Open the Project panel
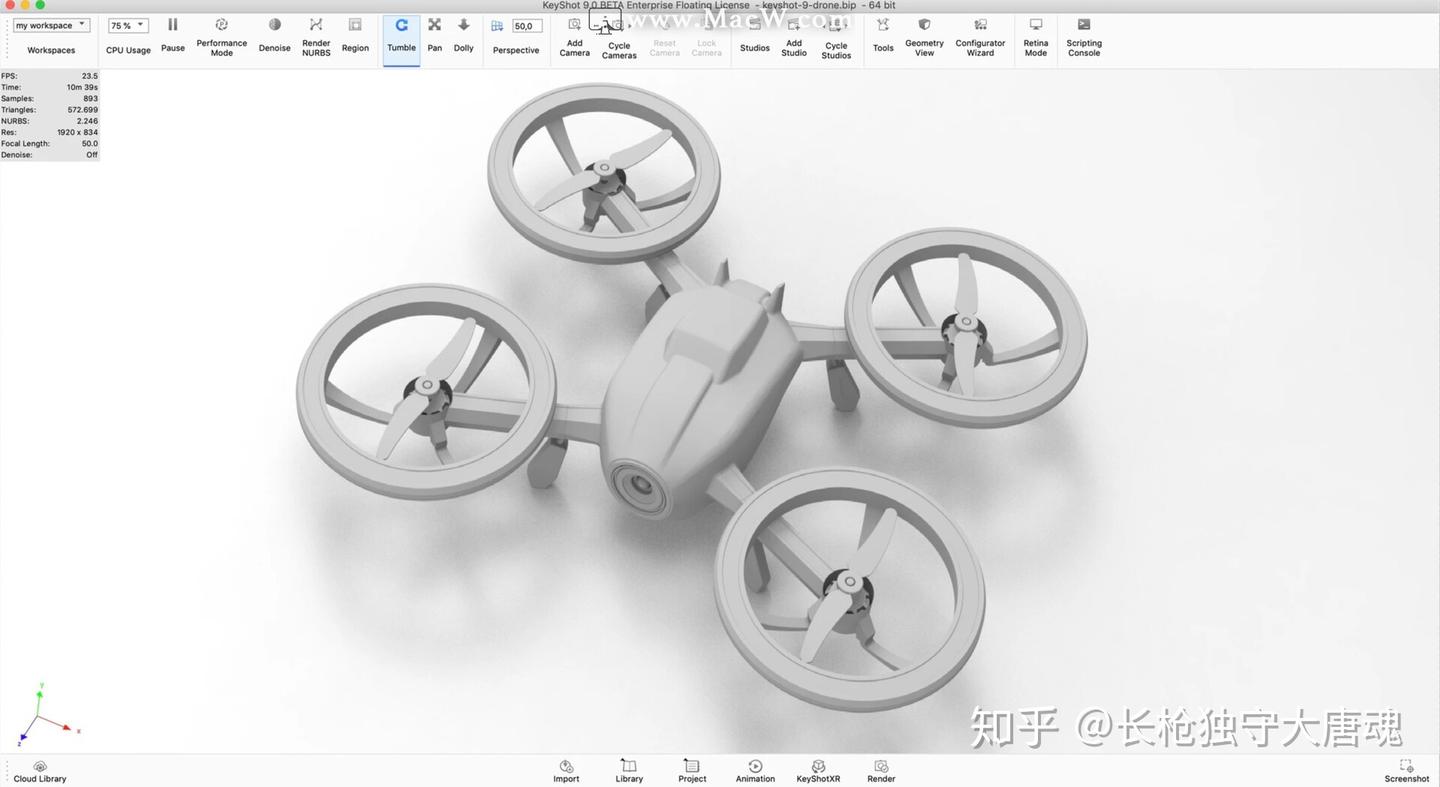1440x787 pixels. 691,766
